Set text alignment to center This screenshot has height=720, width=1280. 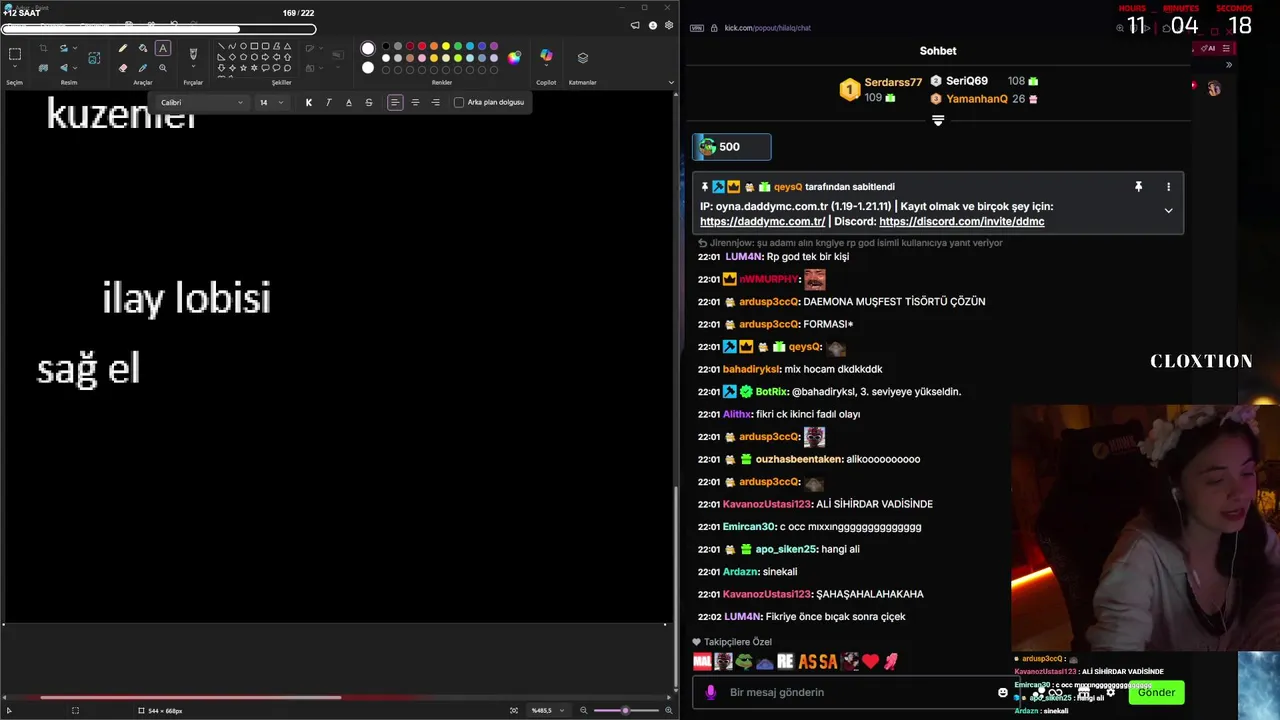point(415,102)
